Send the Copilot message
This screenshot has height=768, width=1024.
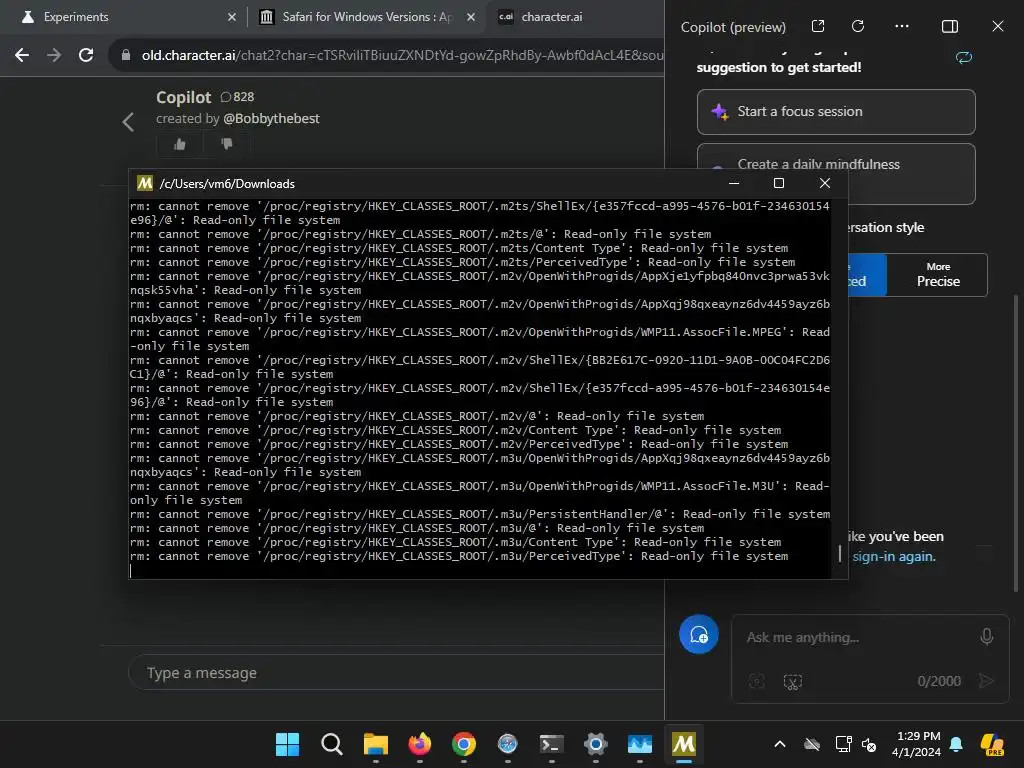[x=986, y=681]
